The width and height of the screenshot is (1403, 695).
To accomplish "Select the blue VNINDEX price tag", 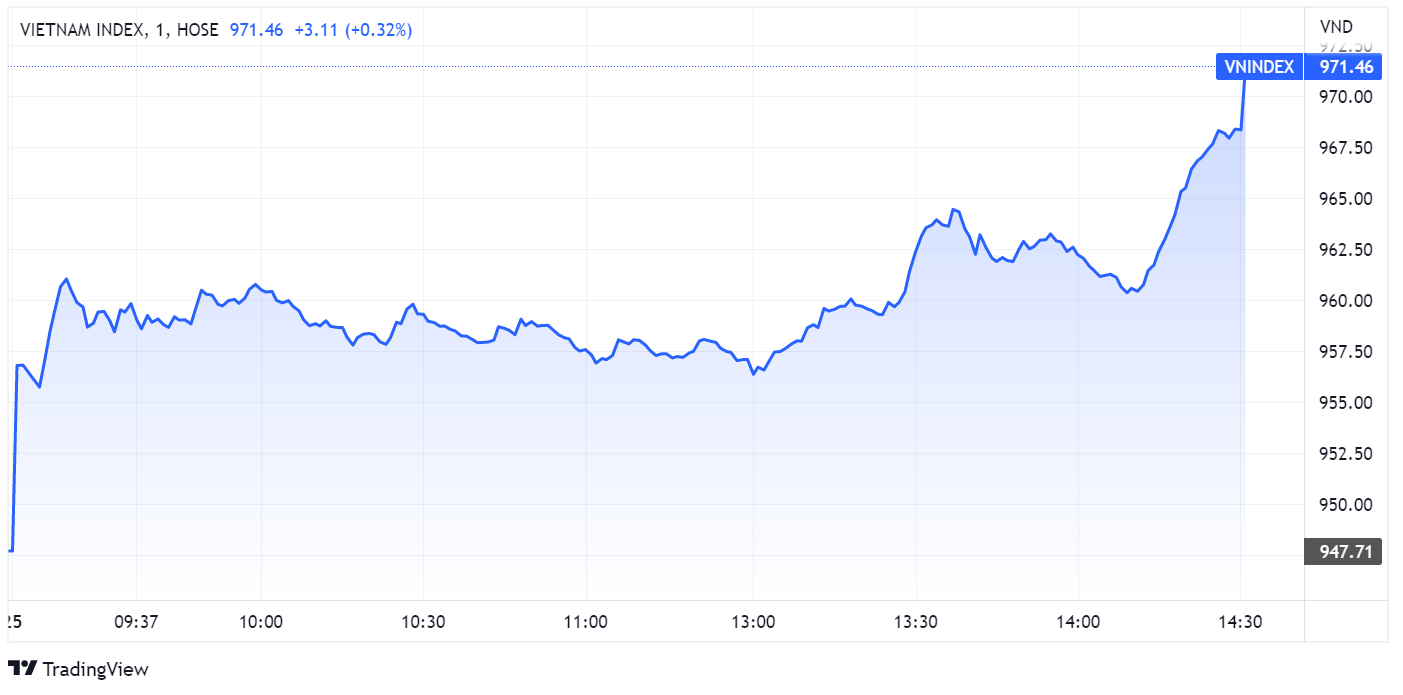I will [1259, 67].
